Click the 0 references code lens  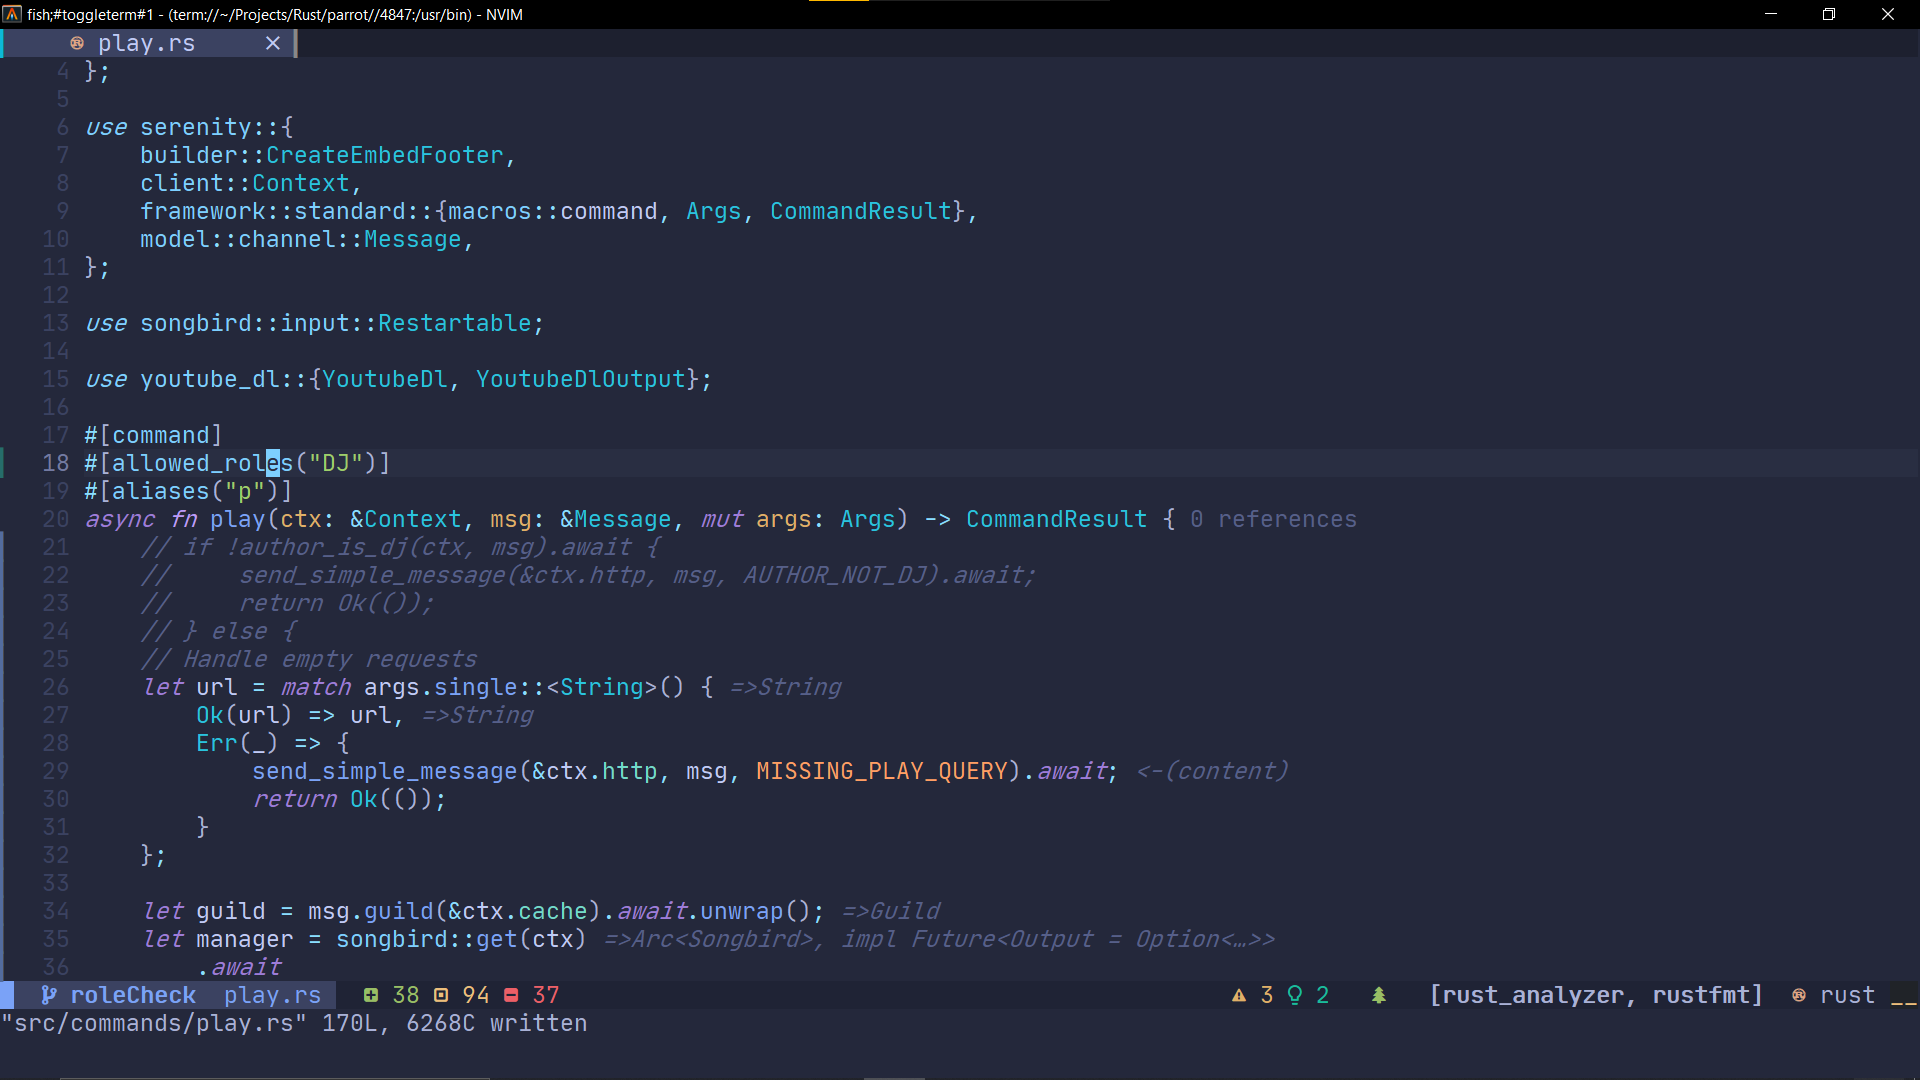click(1273, 519)
